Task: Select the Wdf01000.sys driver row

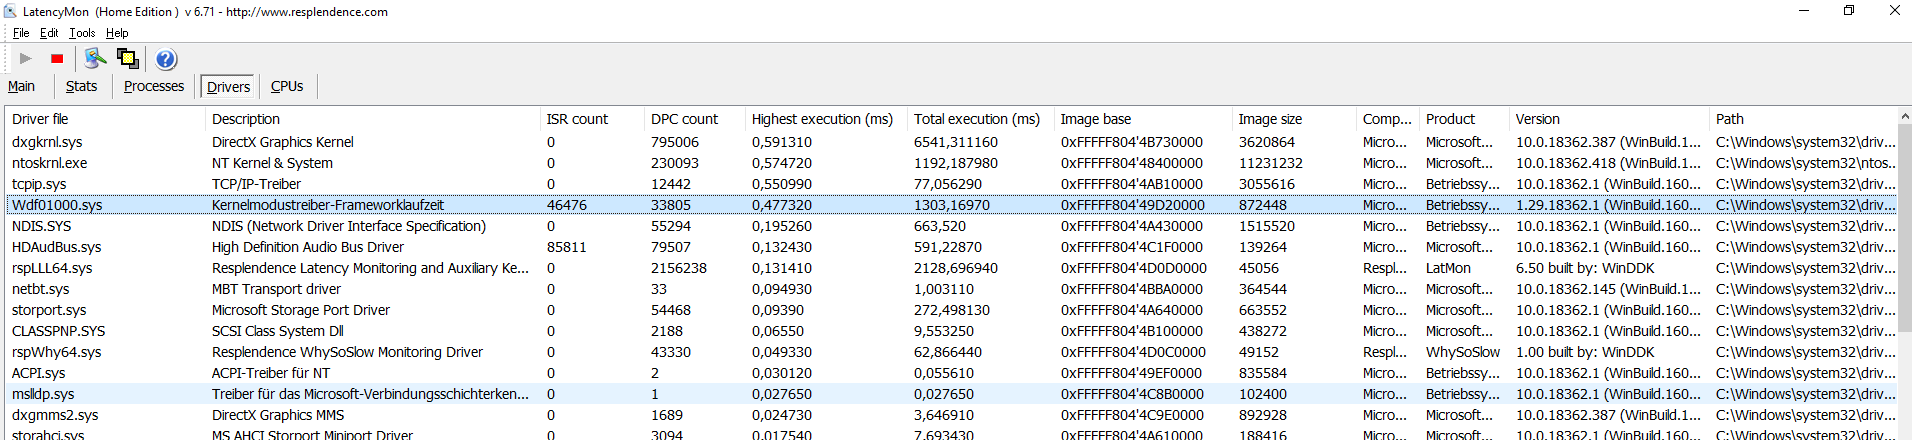Action: pyautogui.click(x=950, y=205)
